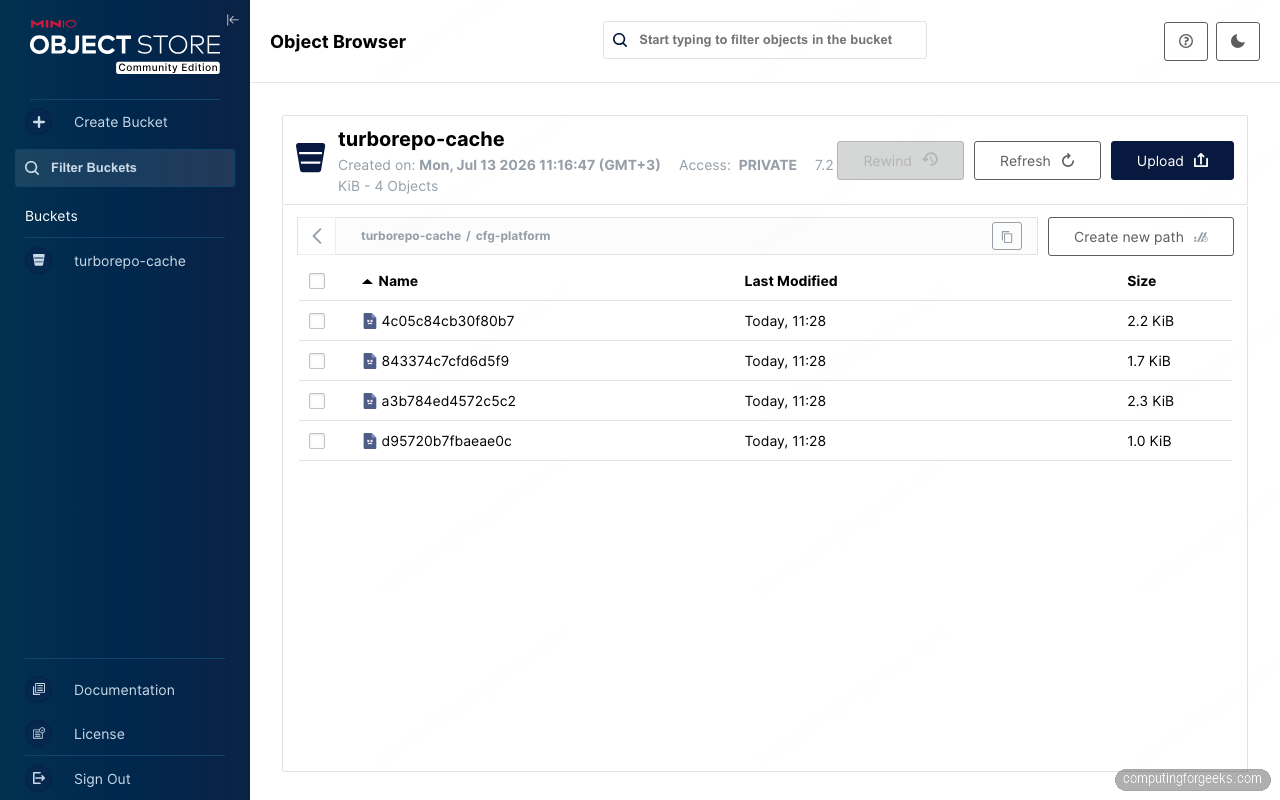Screen dimensions: 1280x800
Task: Click cfg-platform in the breadcrumb path
Action: click(x=513, y=236)
